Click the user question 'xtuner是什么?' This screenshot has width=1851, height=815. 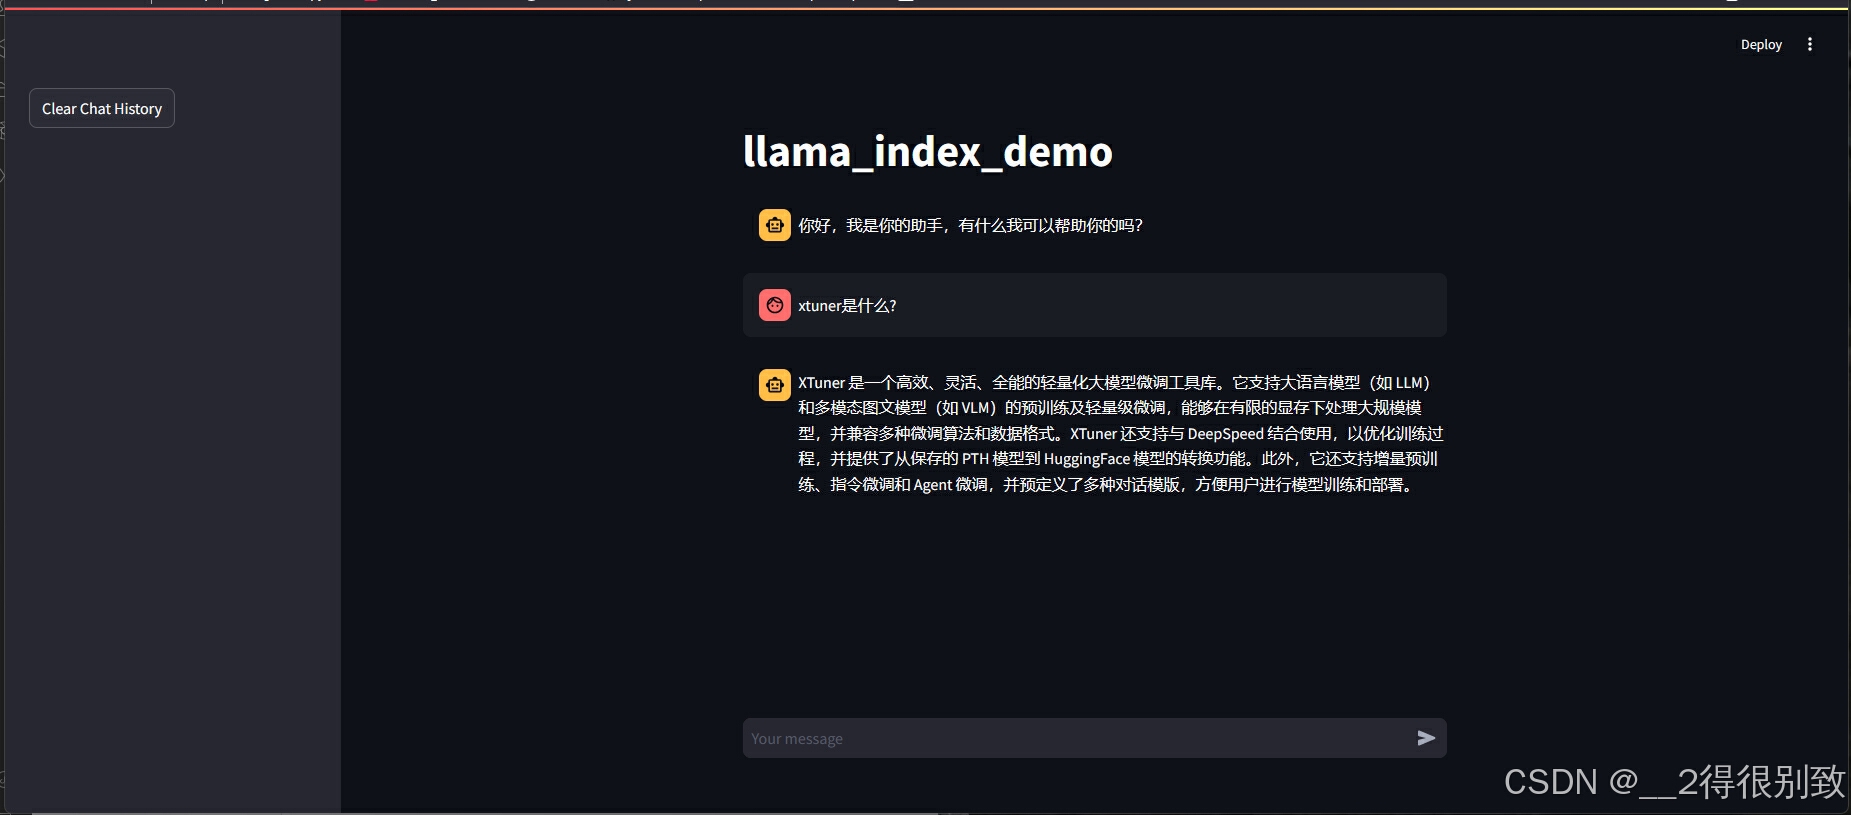pyautogui.click(x=847, y=306)
